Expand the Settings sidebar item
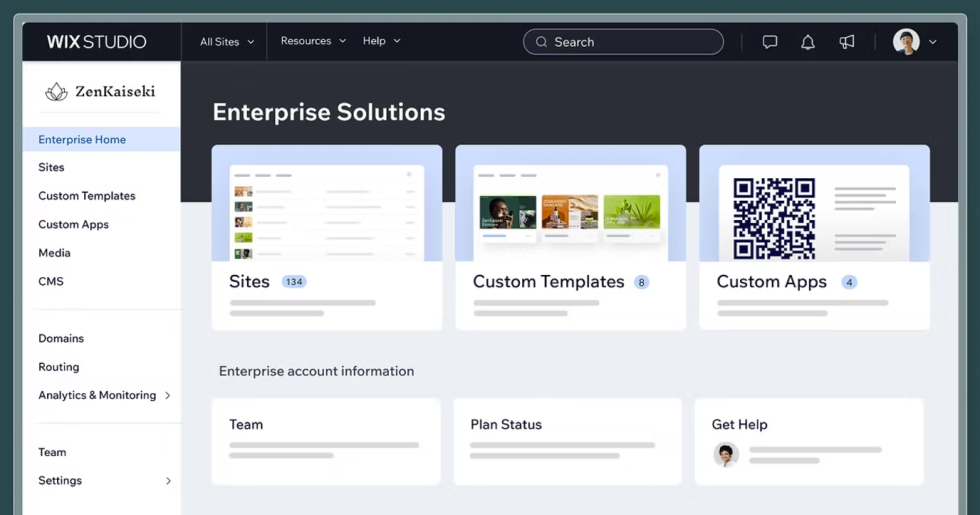Screen dimensions: 980x515 pos(167,481)
